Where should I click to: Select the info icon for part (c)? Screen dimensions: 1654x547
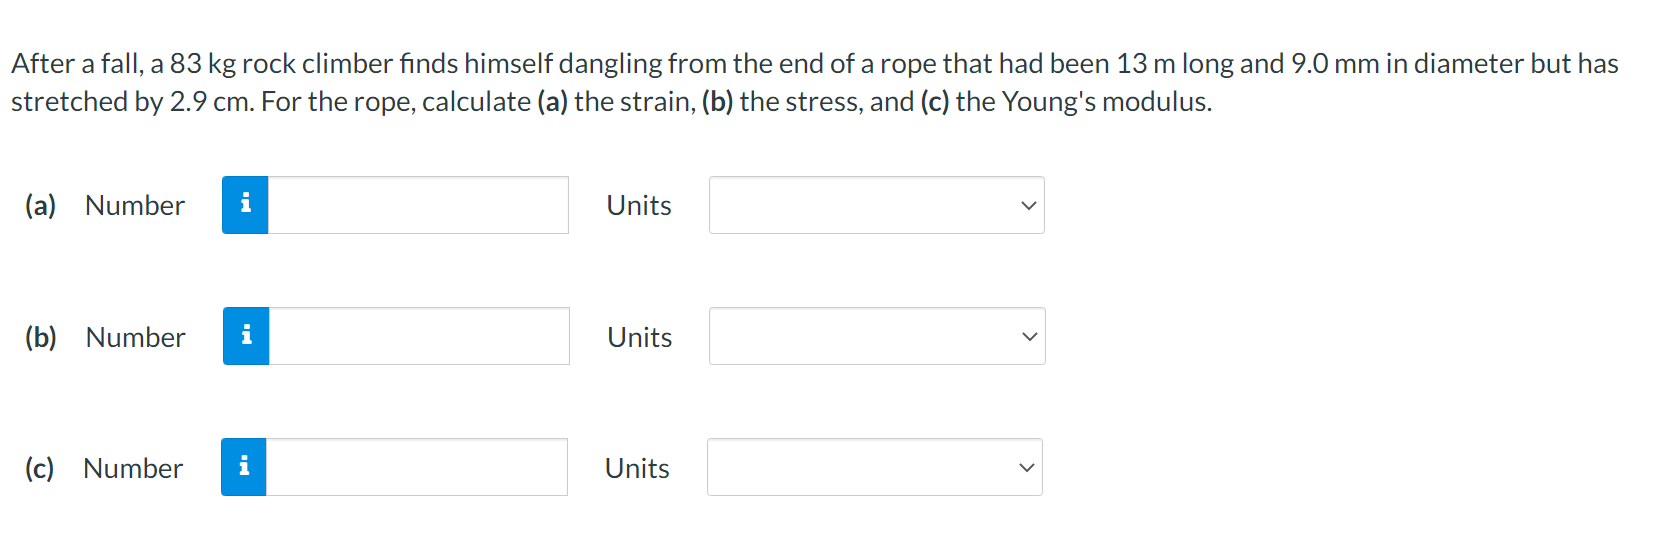click(x=244, y=467)
